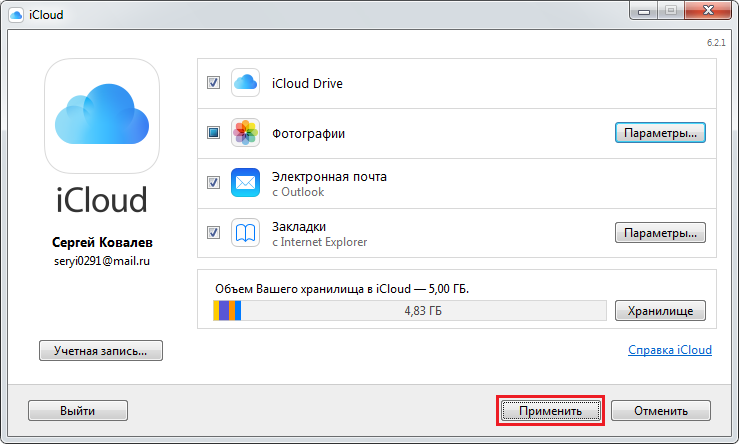Open the Справка iCloud help link
Screen dimensions: 739x444
(670, 350)
